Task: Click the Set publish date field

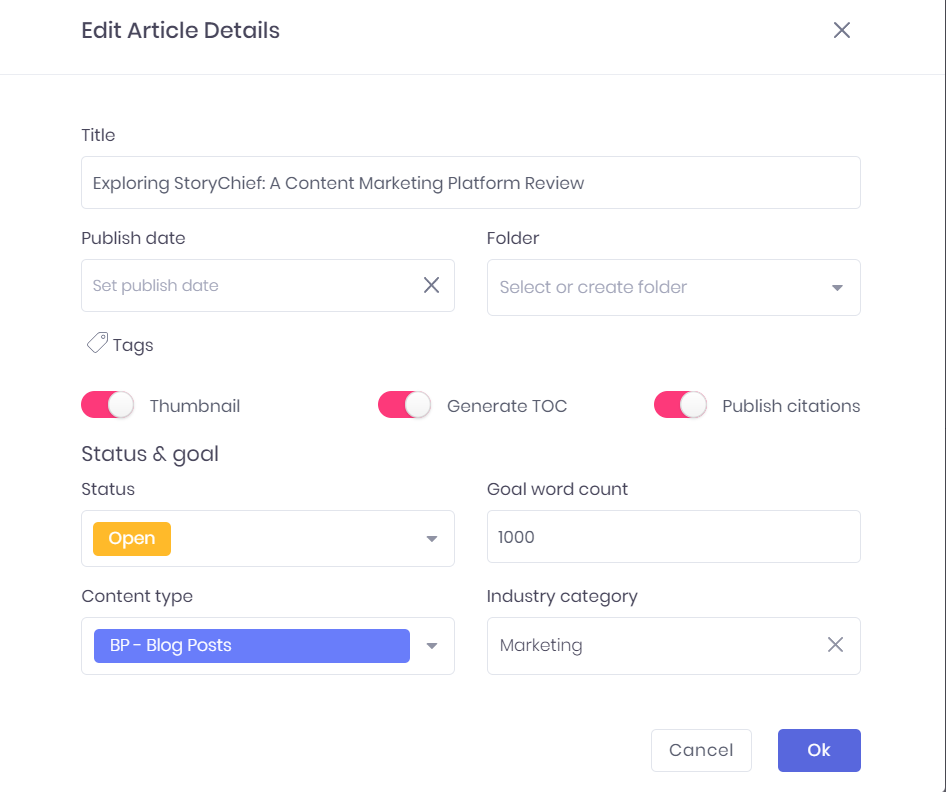Action: point(250,285)
